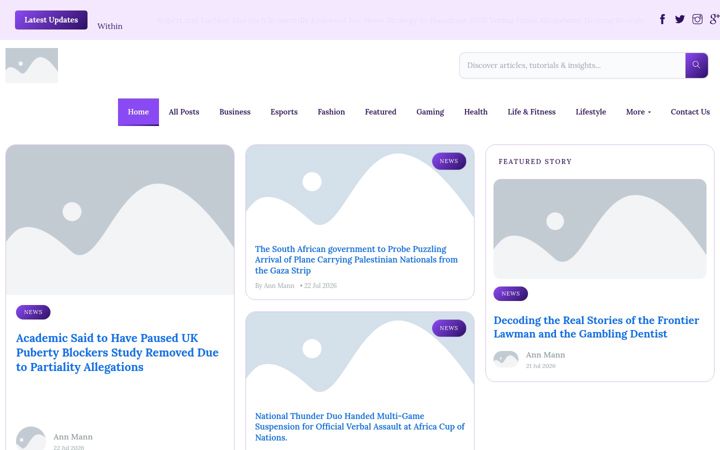Click NEWS badge on National Thunder article image

tap(449, 328)
